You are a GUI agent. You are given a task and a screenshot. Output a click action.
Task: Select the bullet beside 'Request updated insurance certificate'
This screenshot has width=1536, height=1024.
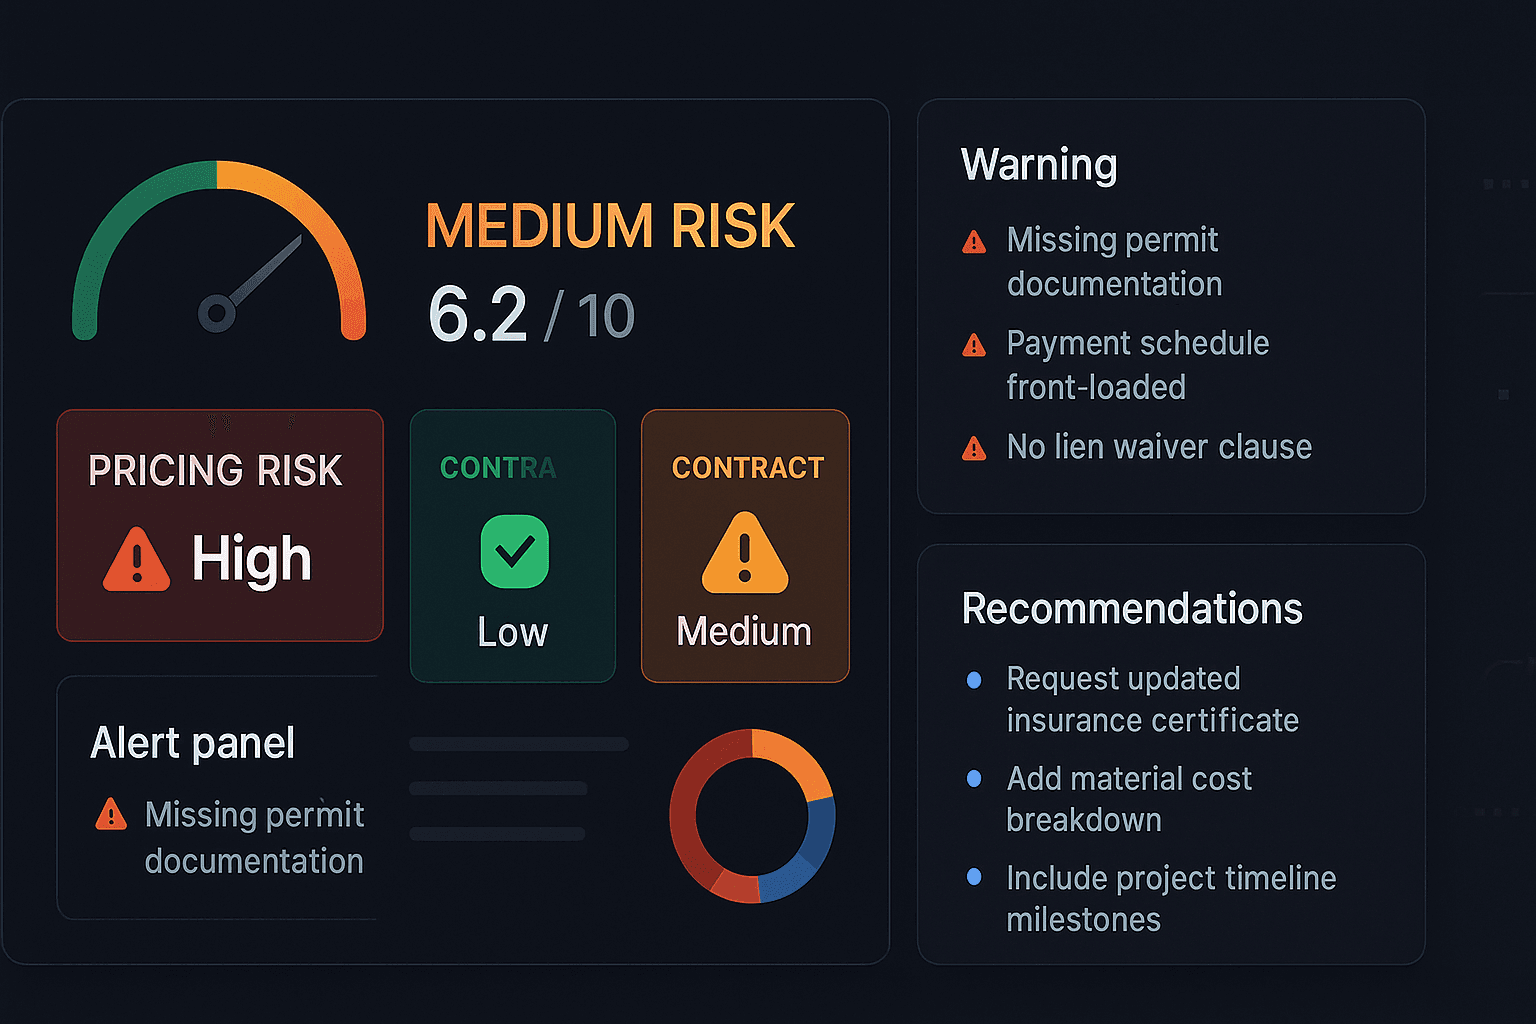(974, 679)
